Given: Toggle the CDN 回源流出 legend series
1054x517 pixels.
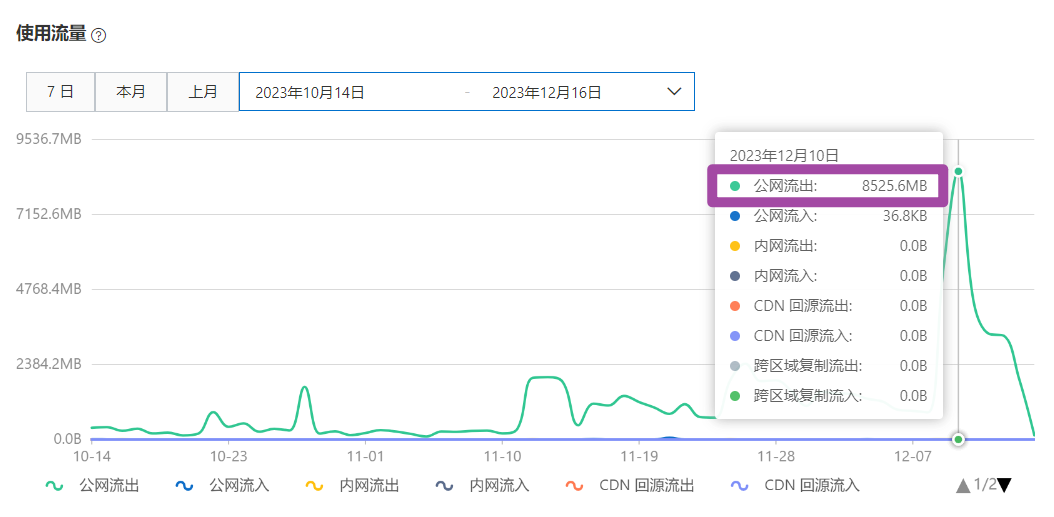Looking at the screenshot, I should click(x=630, y=486).
